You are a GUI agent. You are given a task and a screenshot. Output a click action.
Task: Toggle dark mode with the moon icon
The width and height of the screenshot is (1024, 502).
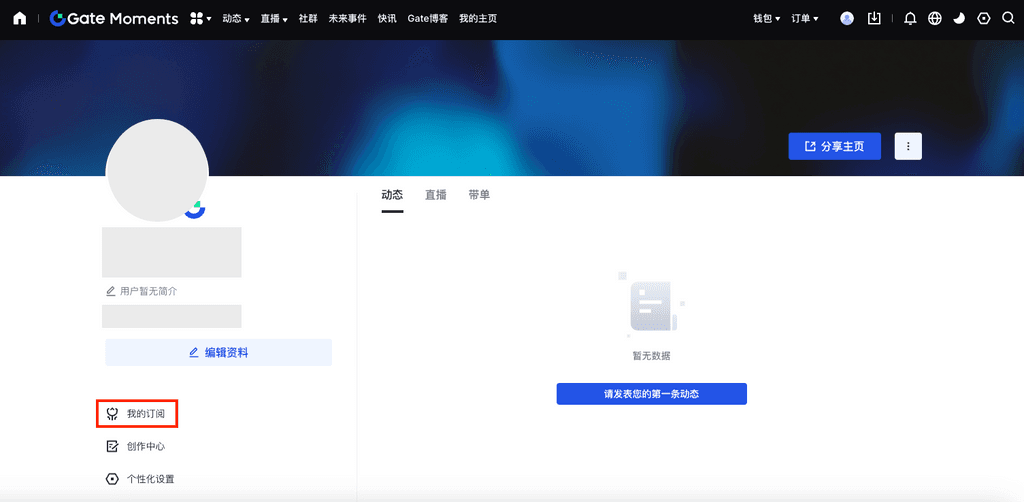click(959, 18)
